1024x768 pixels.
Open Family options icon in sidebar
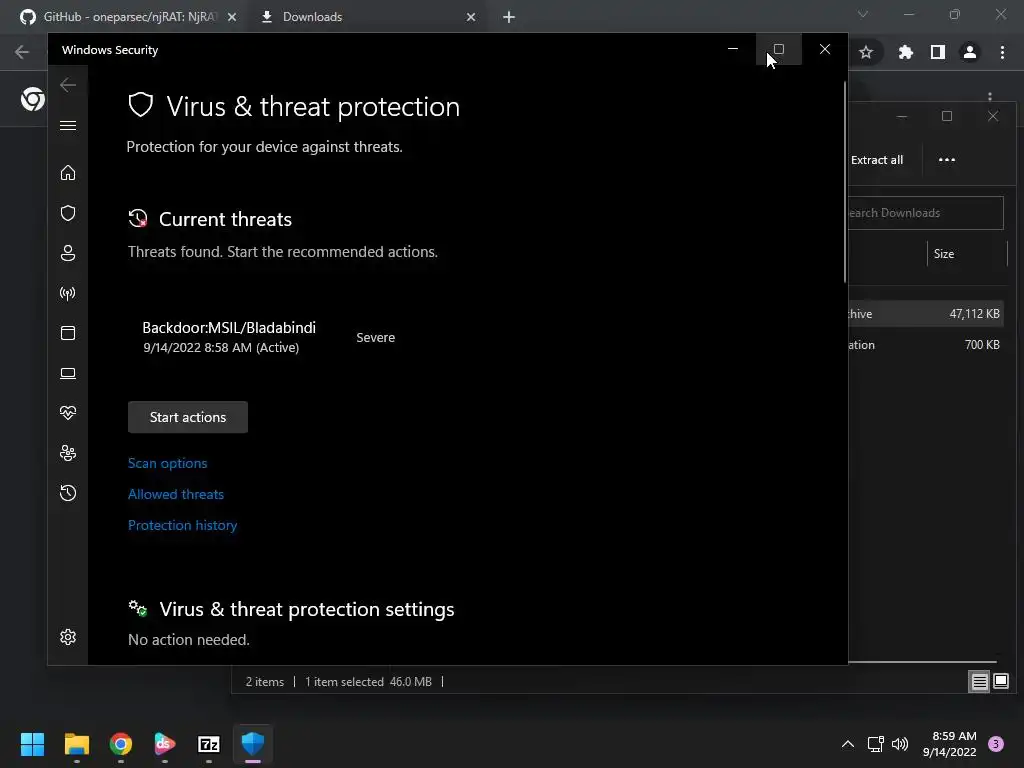68,453
